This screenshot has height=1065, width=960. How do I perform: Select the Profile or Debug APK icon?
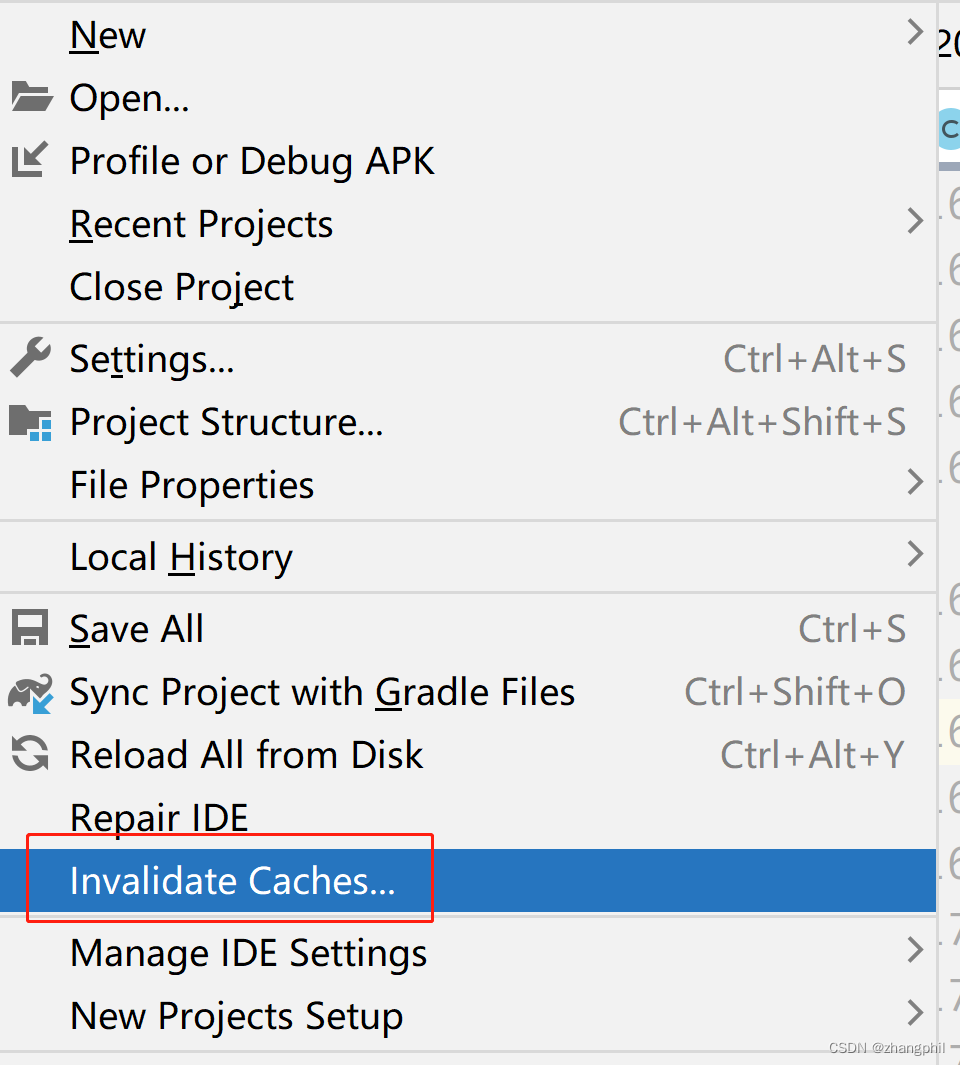tap(30, 160)
